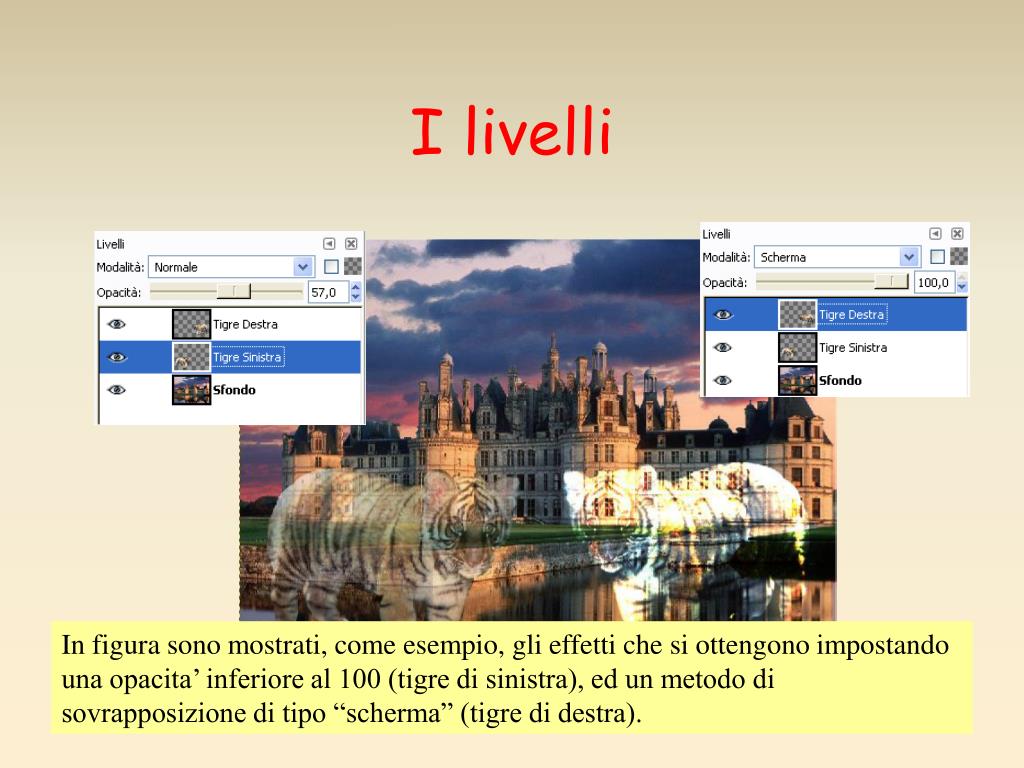Click checkerboard transparency icon in left panel
This screenshot has height=768, width=1024.
click(x=353, y=266)
